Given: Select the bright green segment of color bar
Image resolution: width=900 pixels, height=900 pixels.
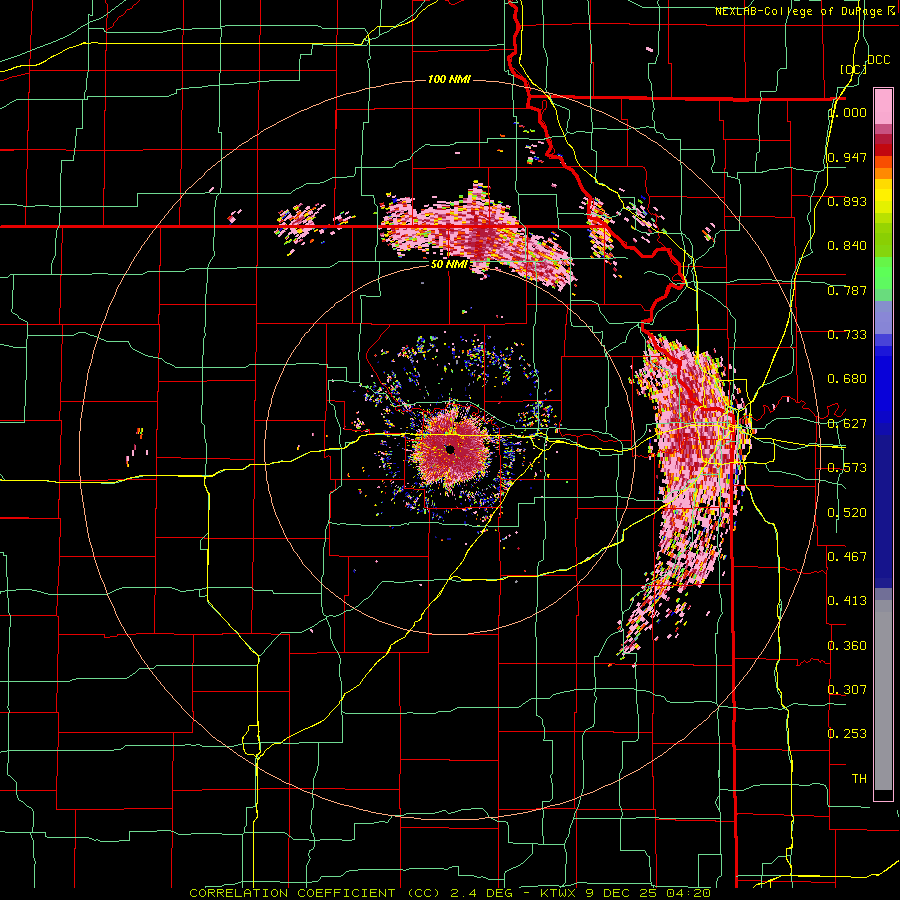Looking at the screenshot, I should pyautogui.click(x=883, y=273).
